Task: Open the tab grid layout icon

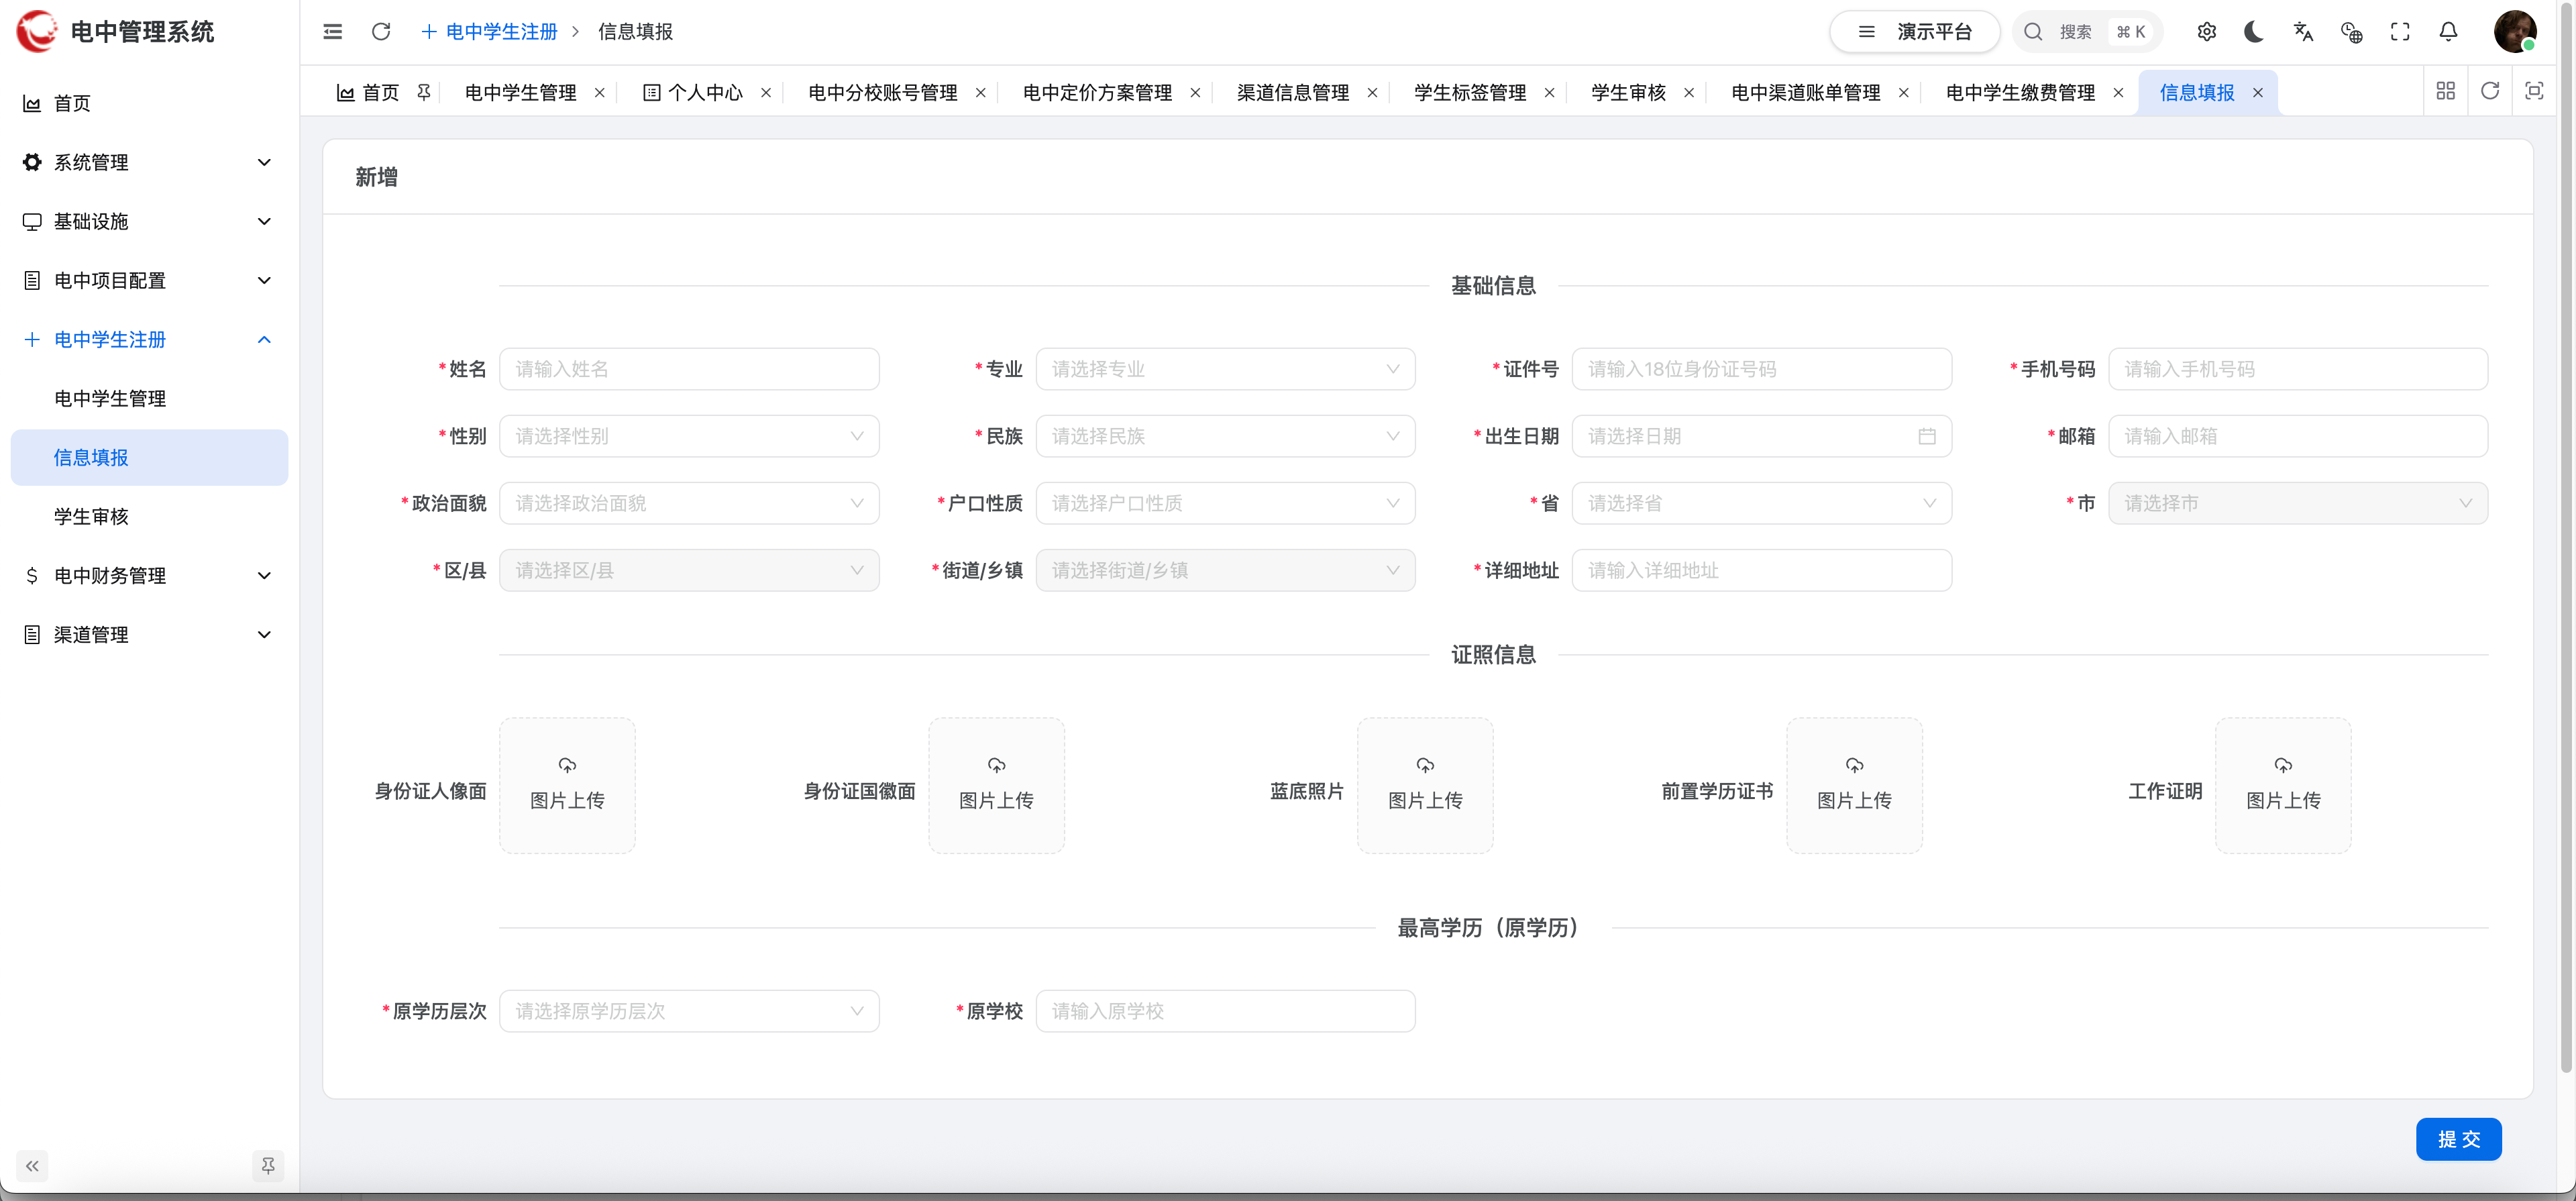Action: coord(2445,91)
